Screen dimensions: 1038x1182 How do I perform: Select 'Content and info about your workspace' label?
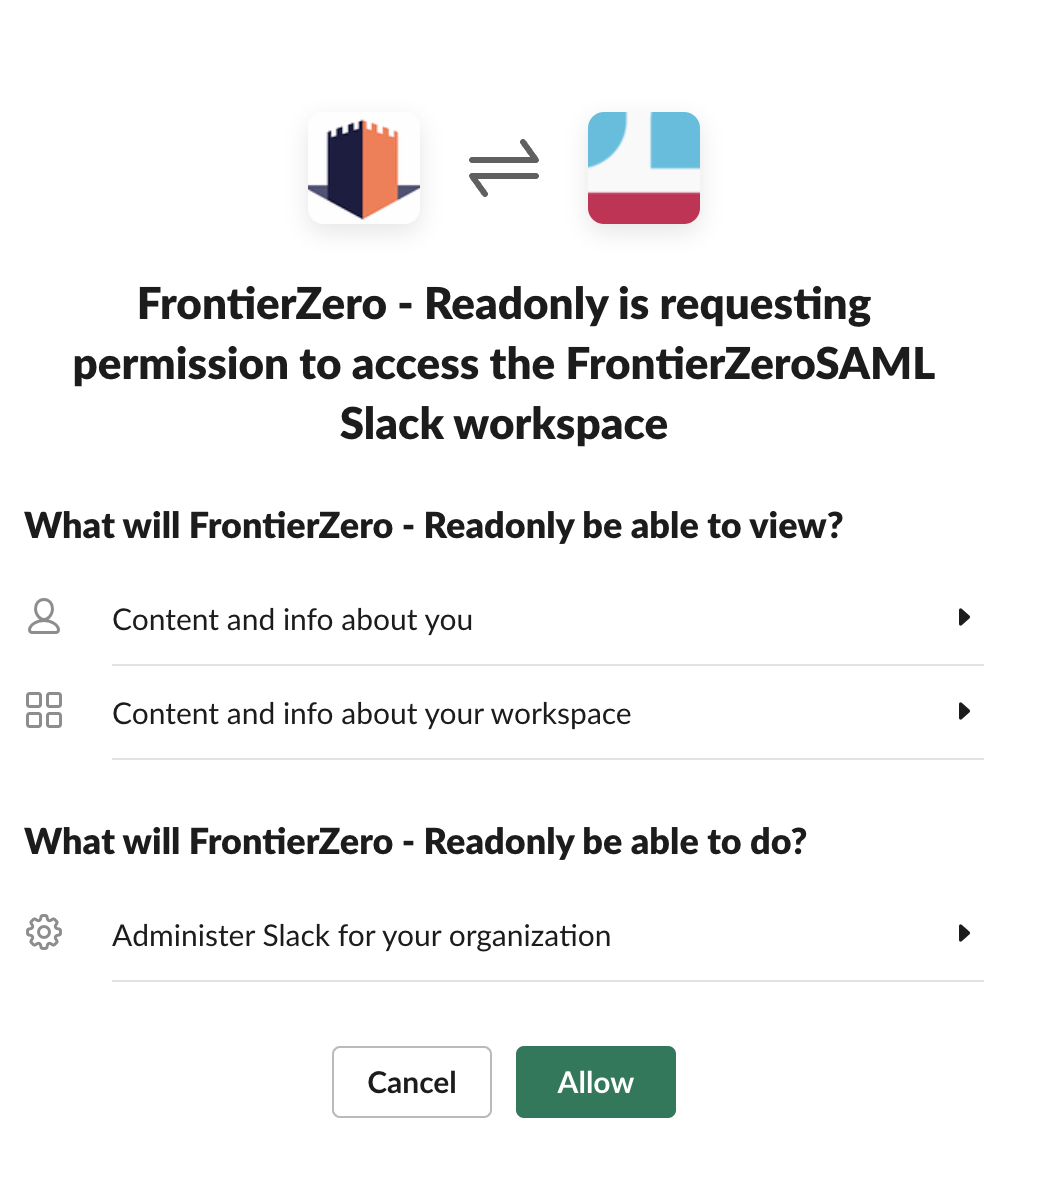coord(371,714)
